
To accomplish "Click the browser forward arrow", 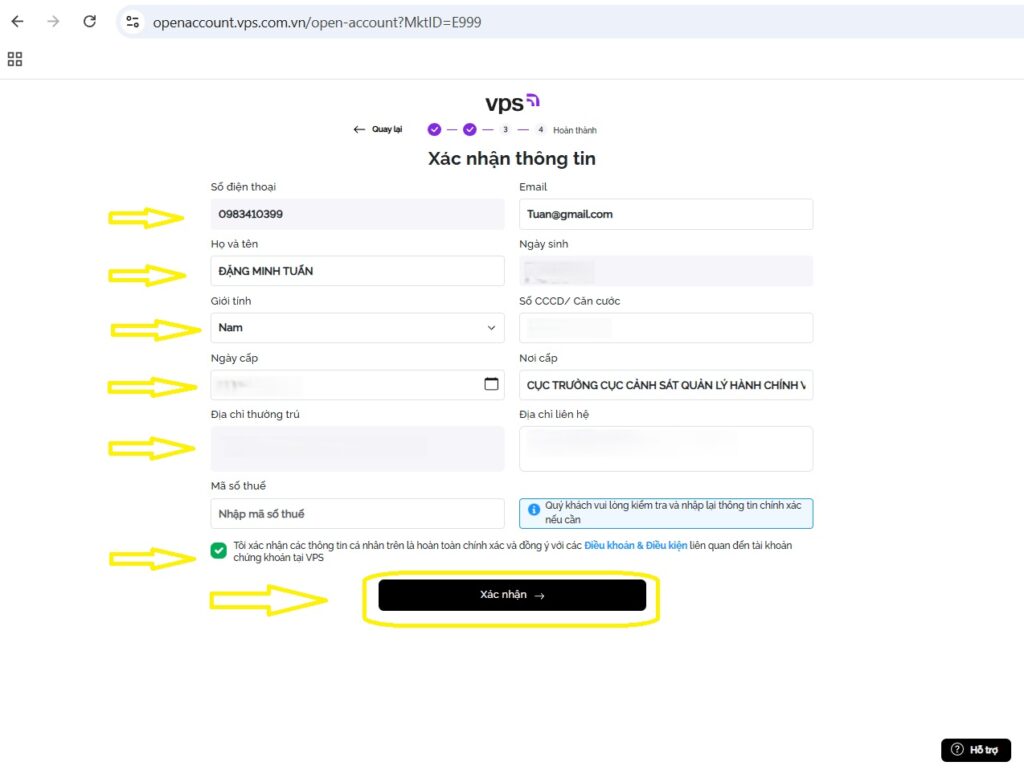I will (x=54, y=22).
